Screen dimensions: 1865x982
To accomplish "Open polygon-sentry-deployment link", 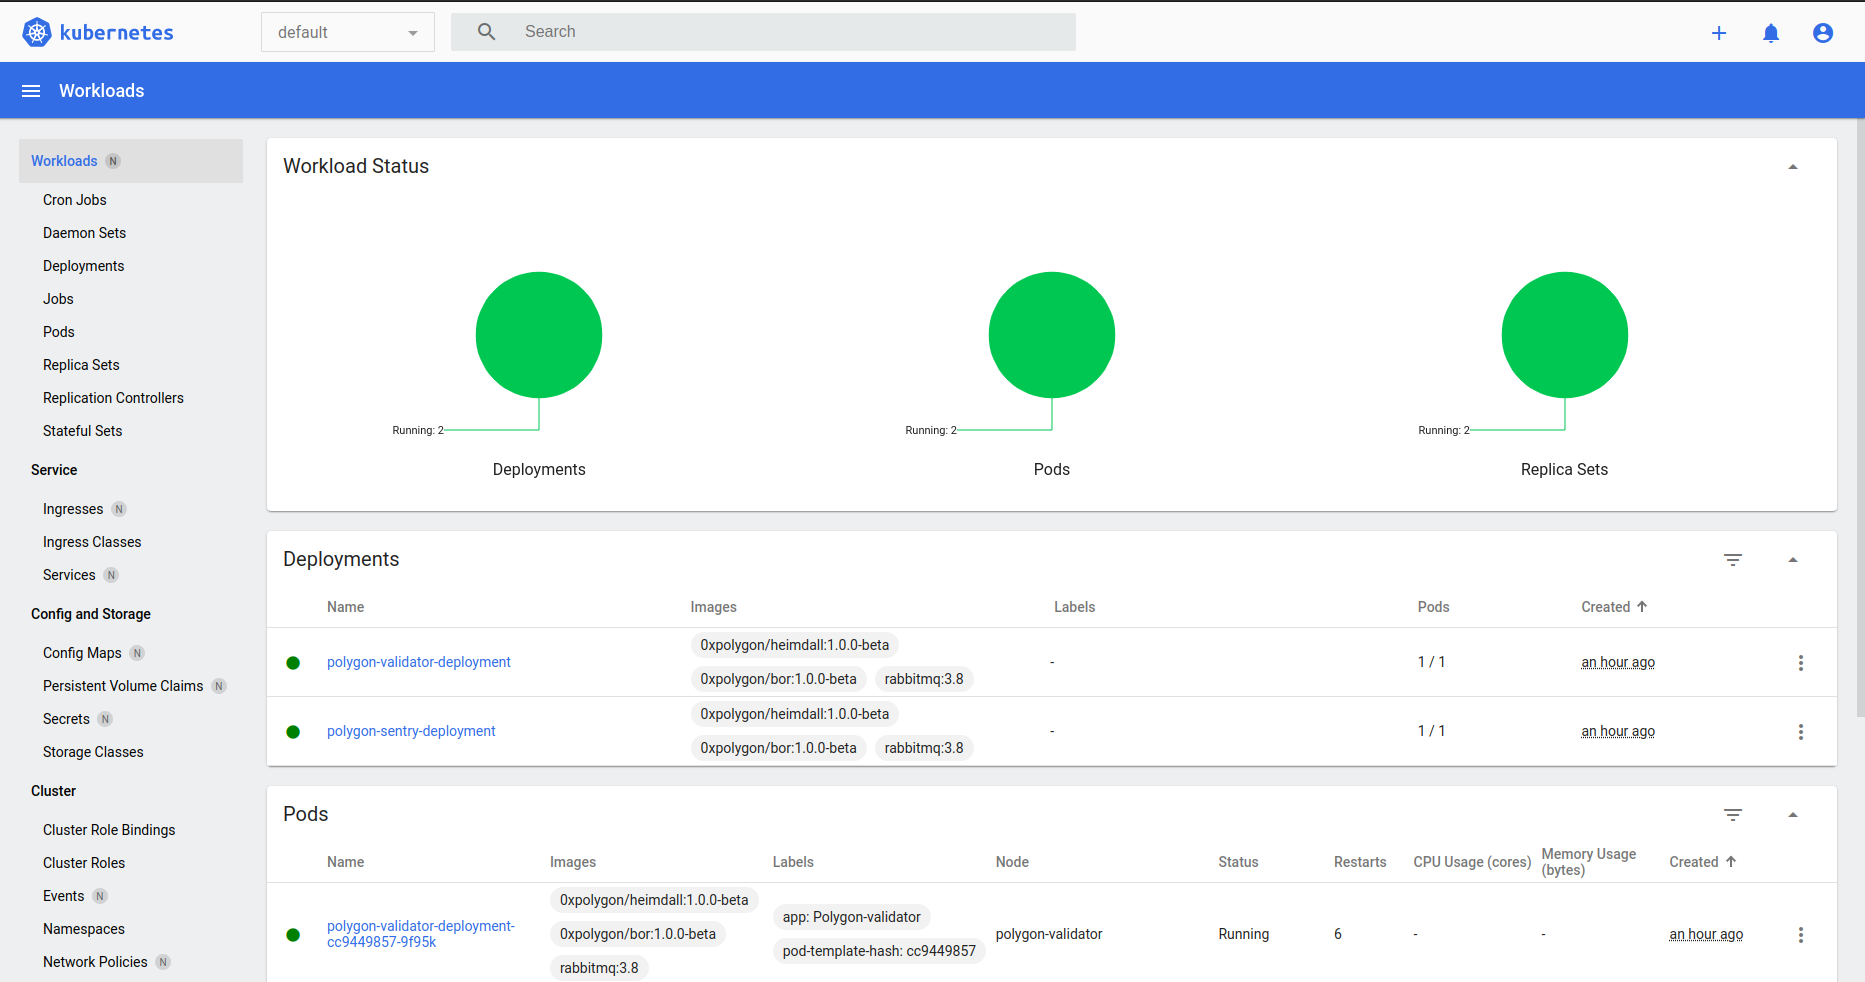I will point(411,731).
